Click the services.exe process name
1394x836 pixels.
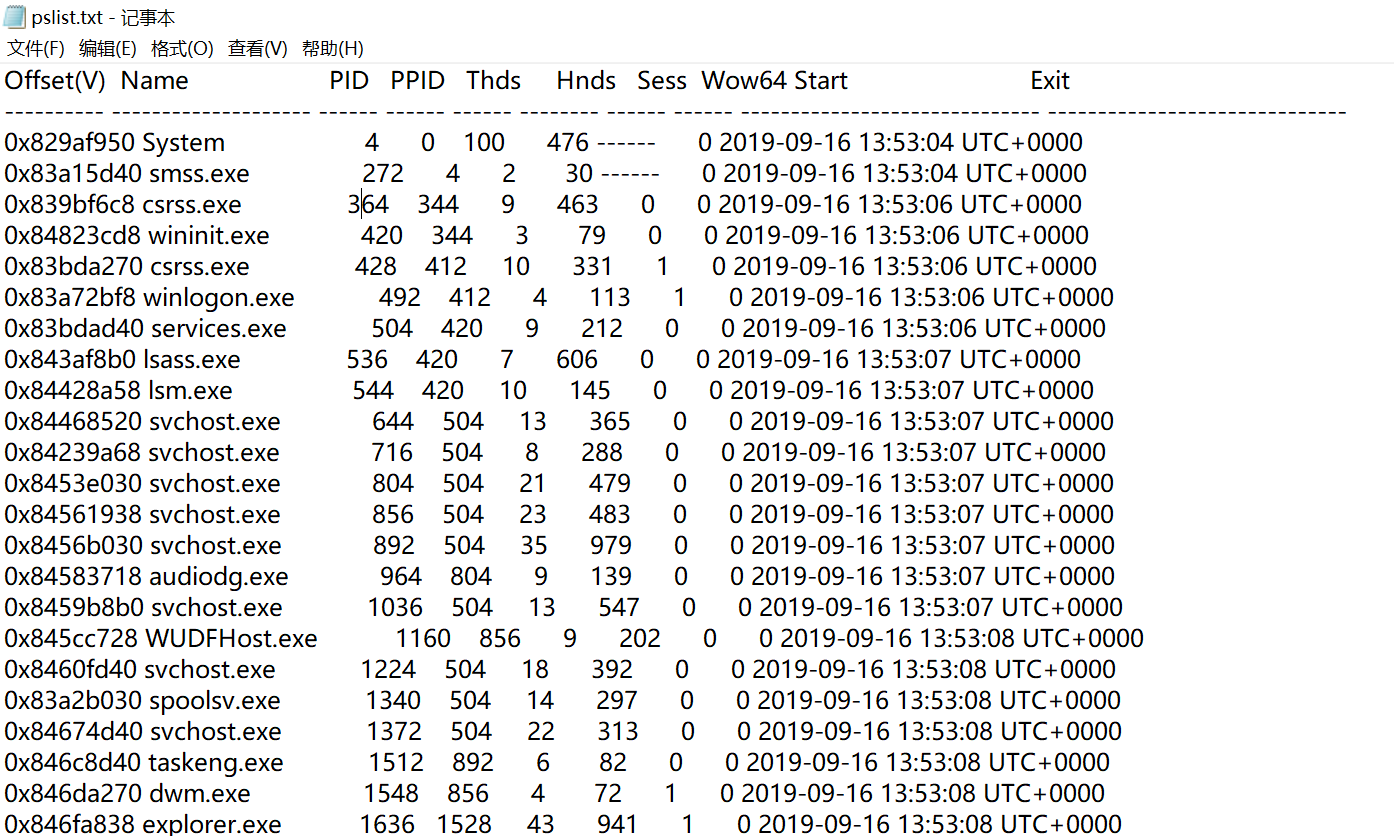(219, 329)
